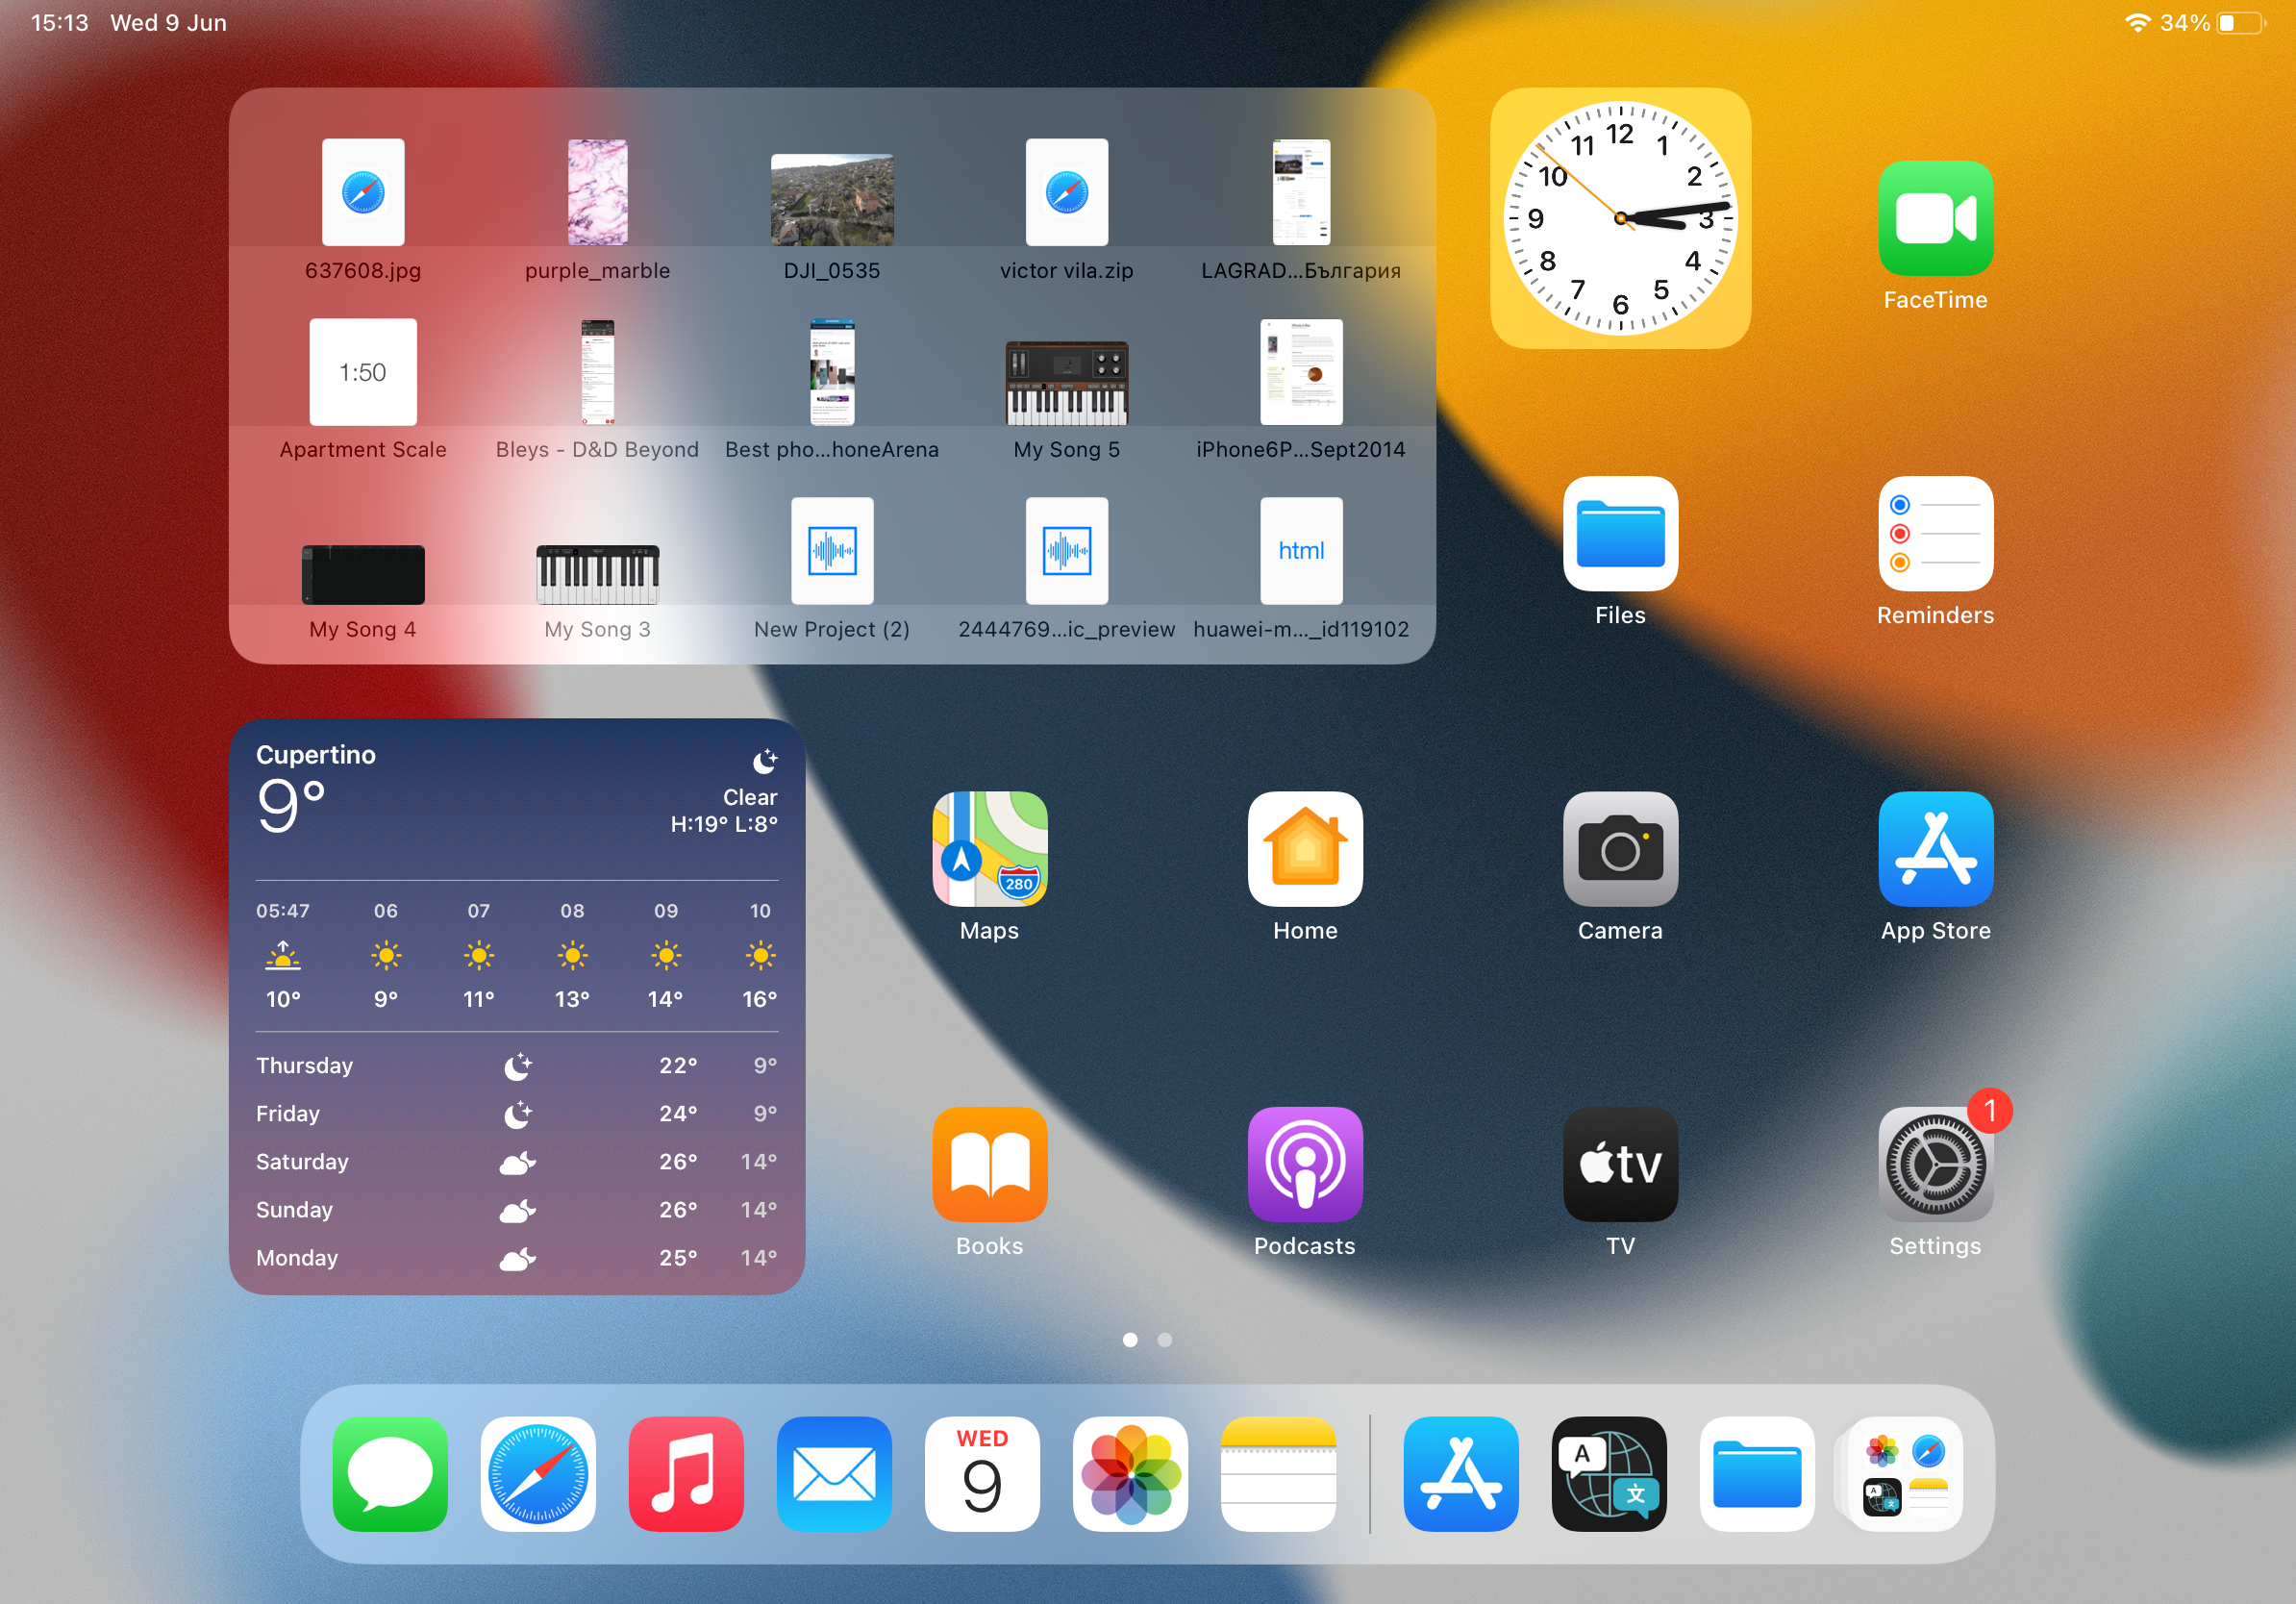
Task: Open the My Song 5 GarageBand file
Action: tap(1066, 382)
